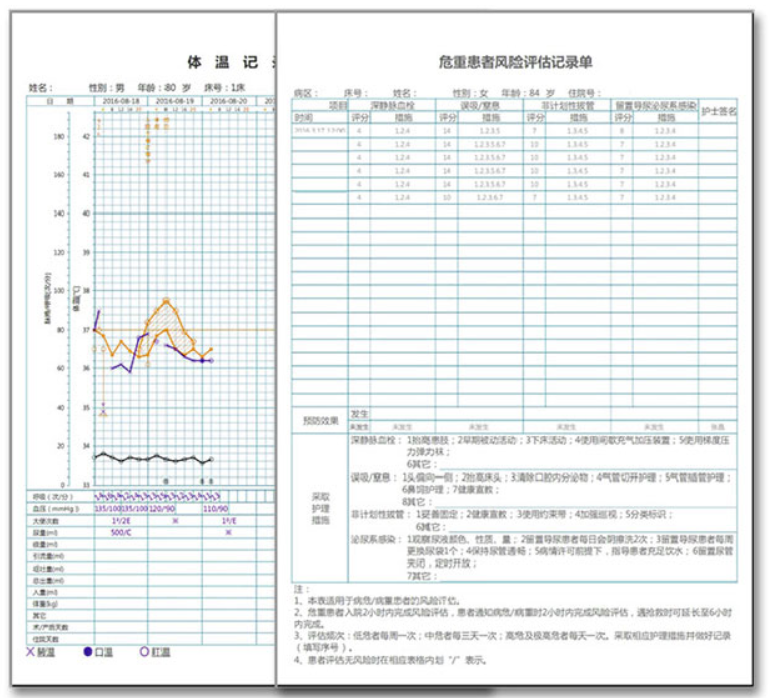The image size is (770, 698).
Task: Click 性别:女 on the risk assessment form
Action: [x=470, y=93]
